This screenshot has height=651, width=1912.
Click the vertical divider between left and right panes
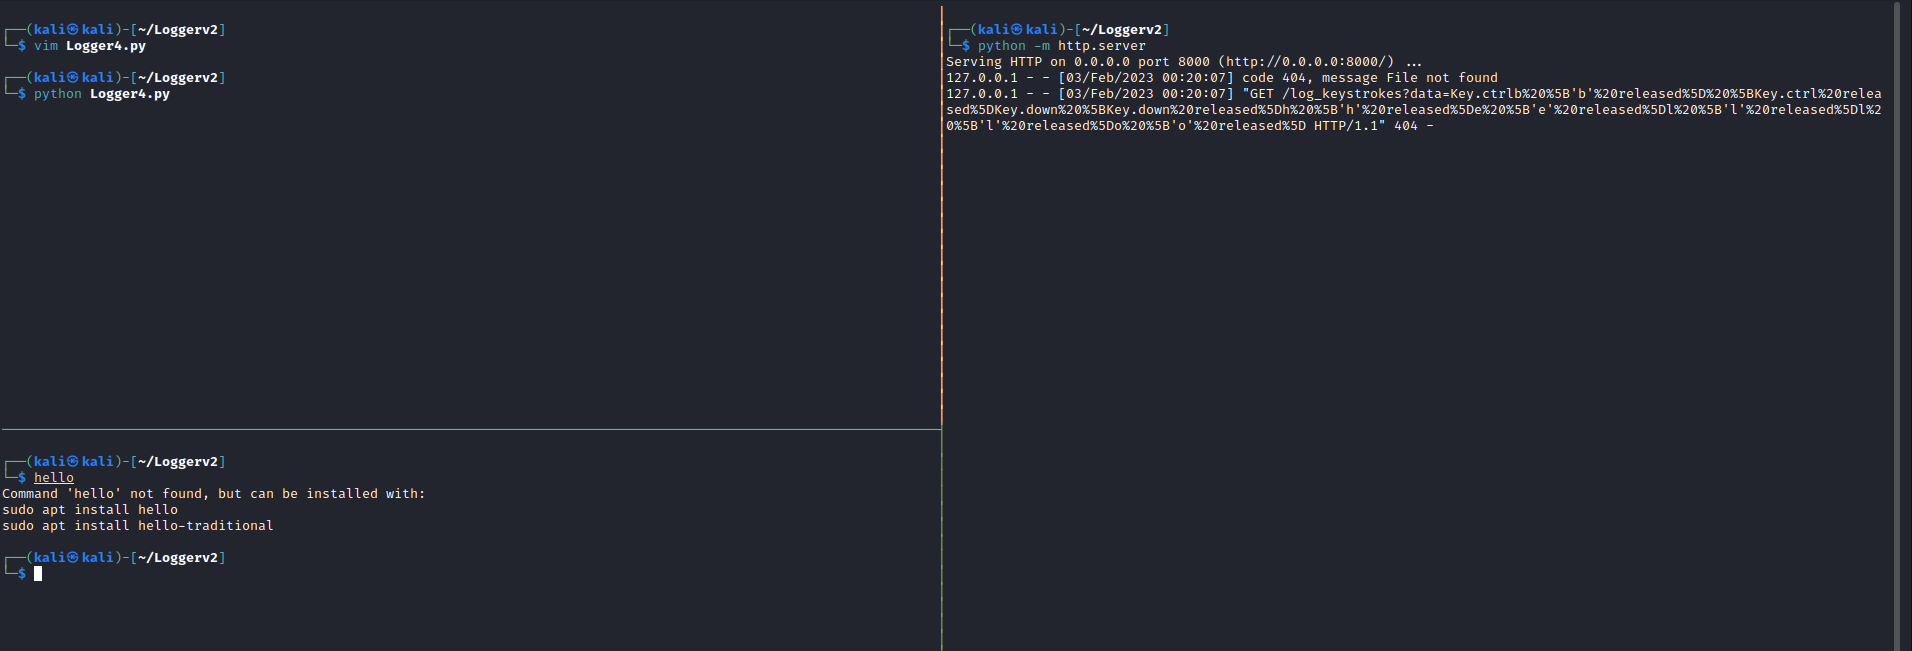(942, 300)
